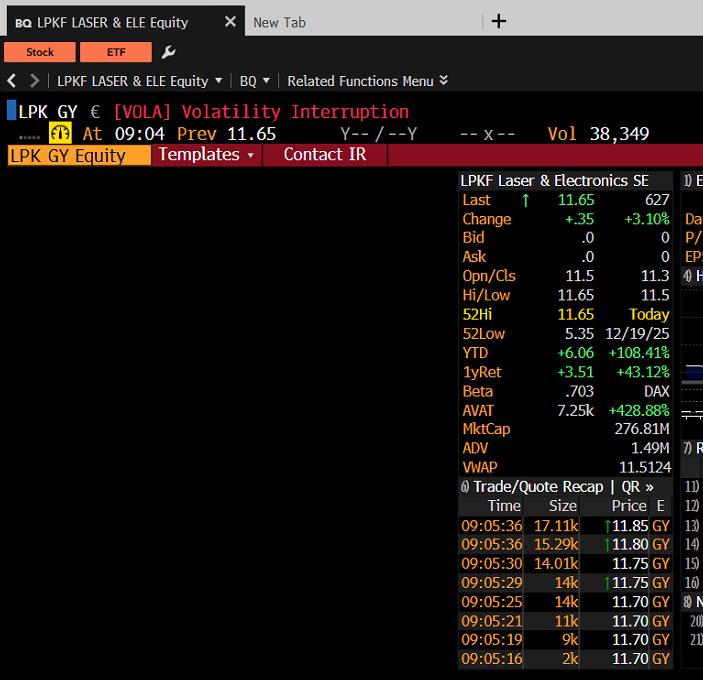Click the Last price value 11.65
Viewport: 703px width, 680px height.
coord(576,200)
